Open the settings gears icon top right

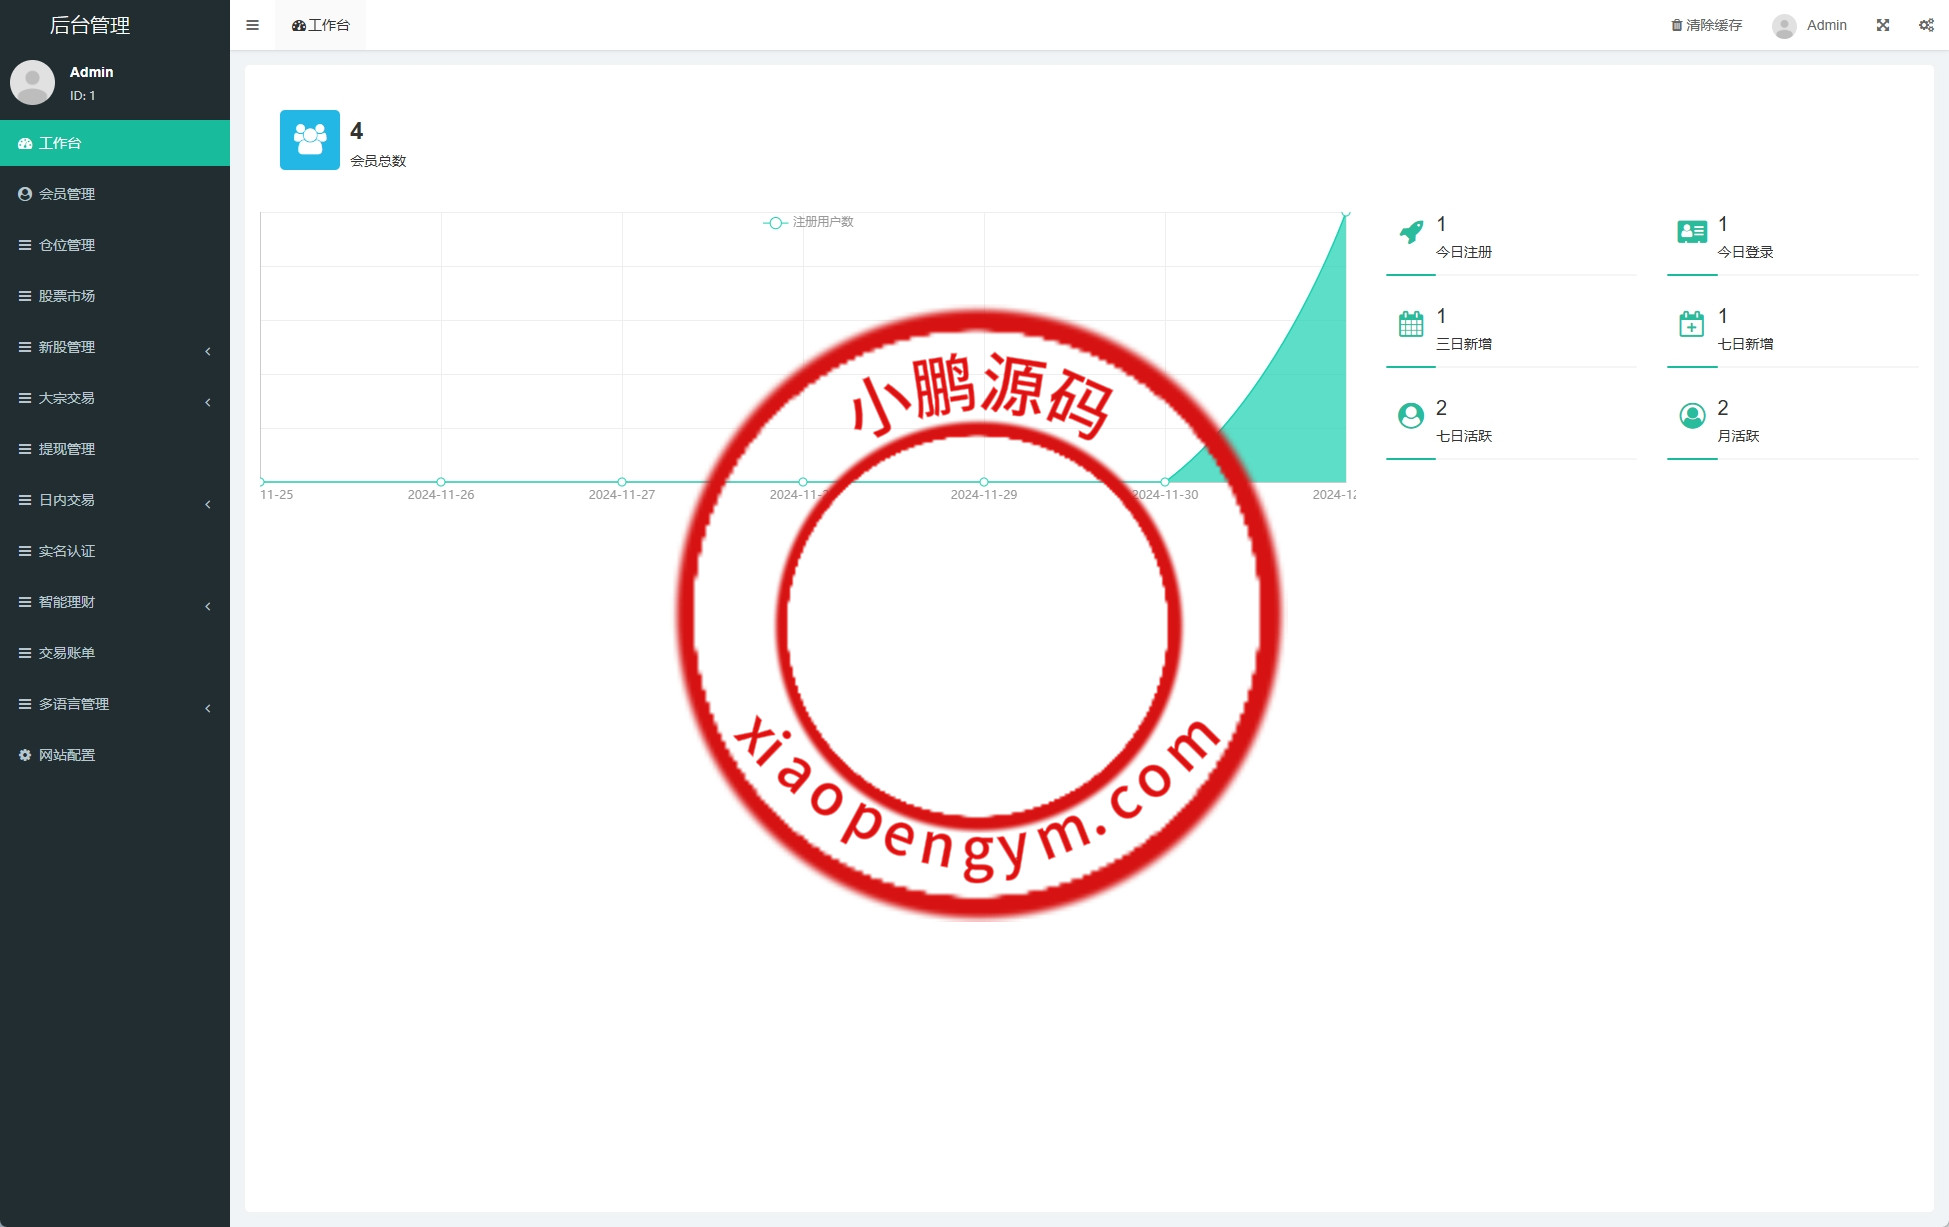click(1926, 25)
